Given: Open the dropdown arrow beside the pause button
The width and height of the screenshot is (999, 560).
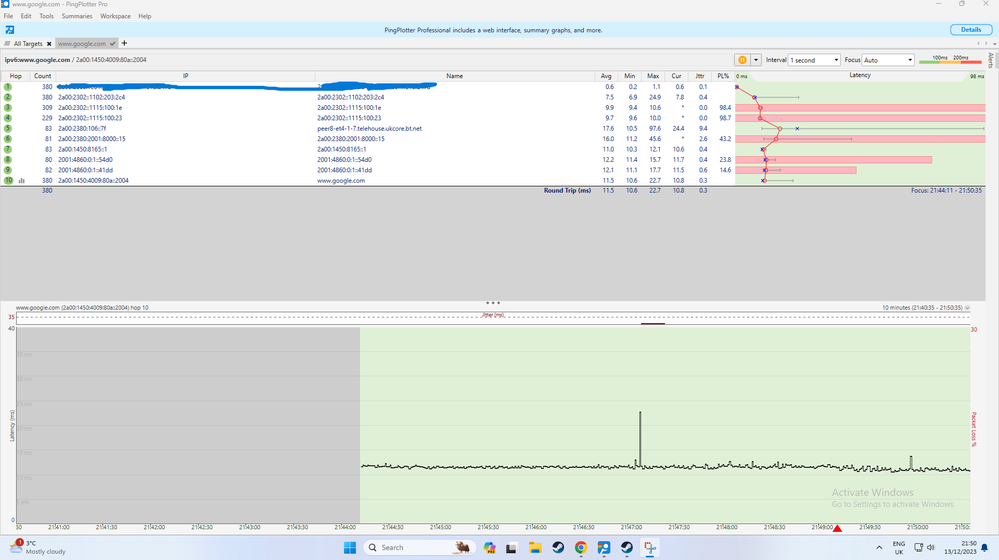Looking at the screenshot, I should coord(757,60).
